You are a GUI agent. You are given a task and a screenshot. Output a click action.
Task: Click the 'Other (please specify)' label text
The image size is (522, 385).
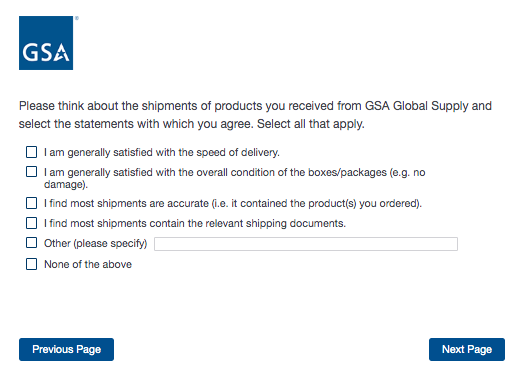tap(95, 243)
